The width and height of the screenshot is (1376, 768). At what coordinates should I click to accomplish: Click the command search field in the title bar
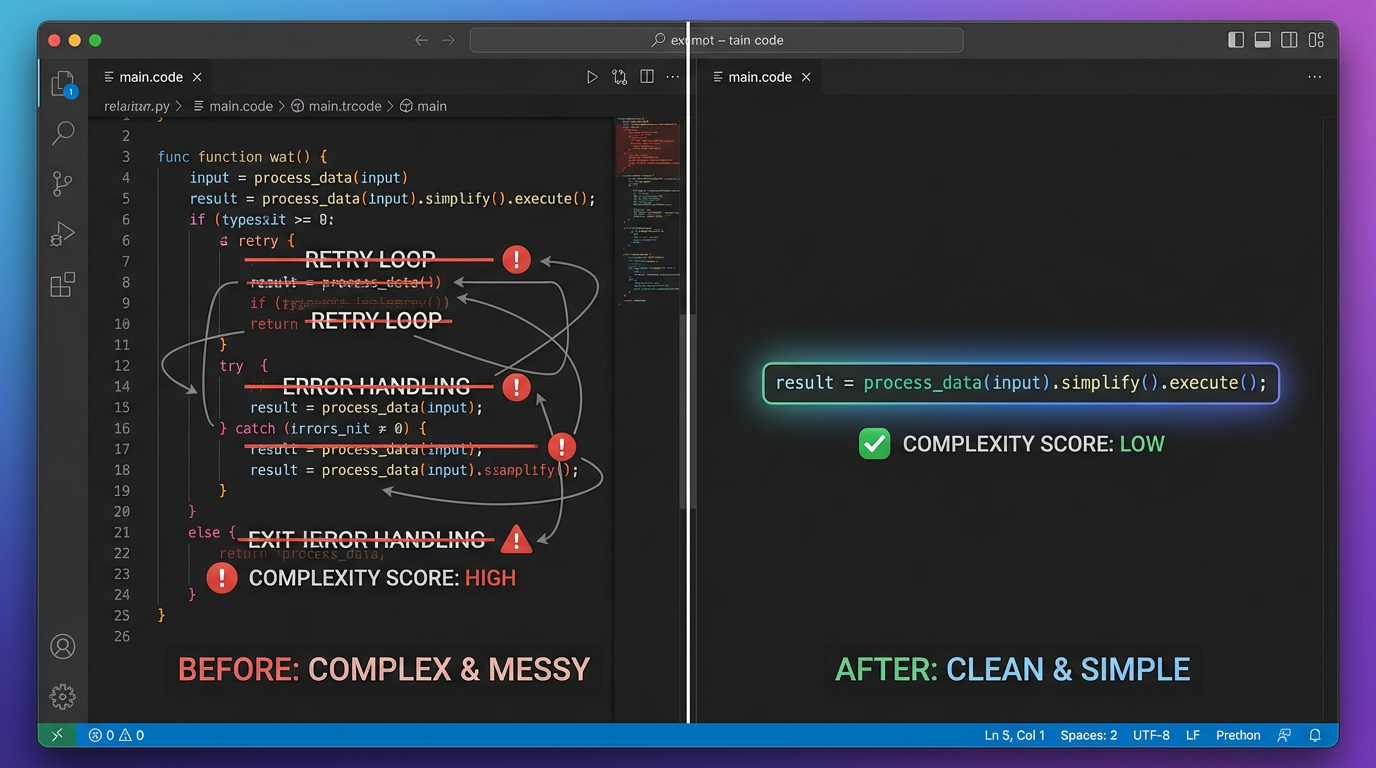point(717,40)
